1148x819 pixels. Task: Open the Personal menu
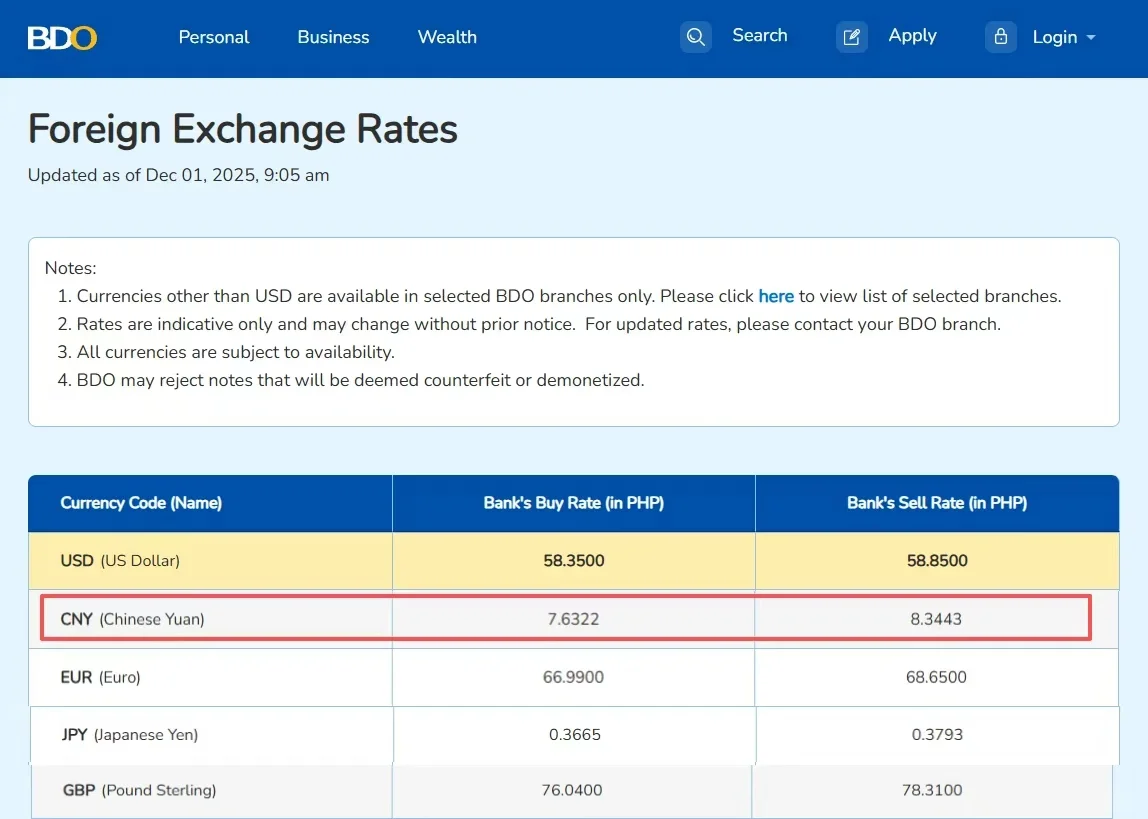click(x=214, y=37)
